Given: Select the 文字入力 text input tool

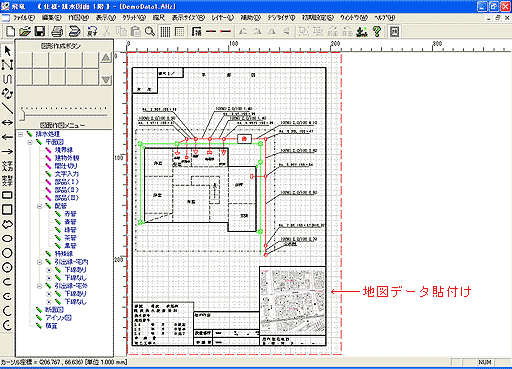Looking at the screenshot, I should pos(7,166).
